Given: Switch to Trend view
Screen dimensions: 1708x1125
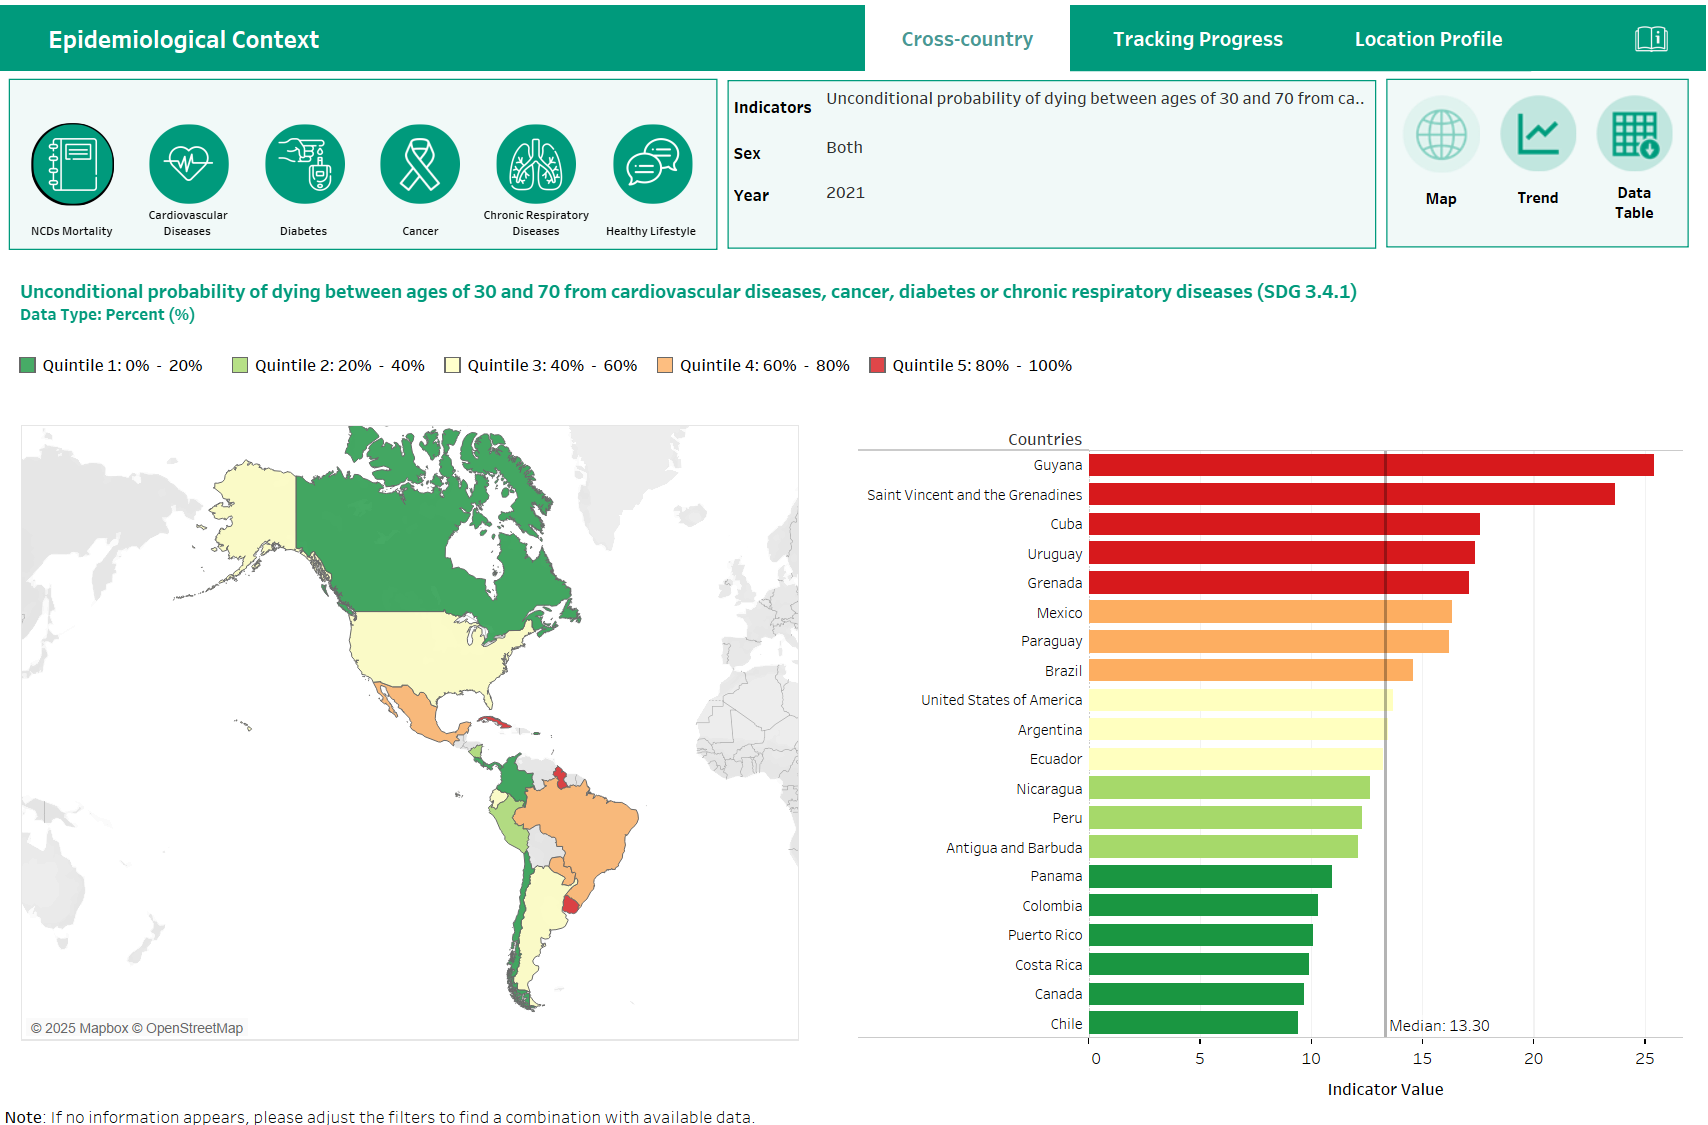Looking at the screenshot, I should coord(1537,133).
